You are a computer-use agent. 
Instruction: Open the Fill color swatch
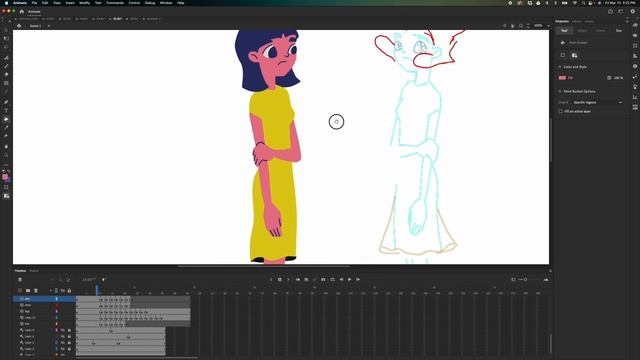(562, 78)
